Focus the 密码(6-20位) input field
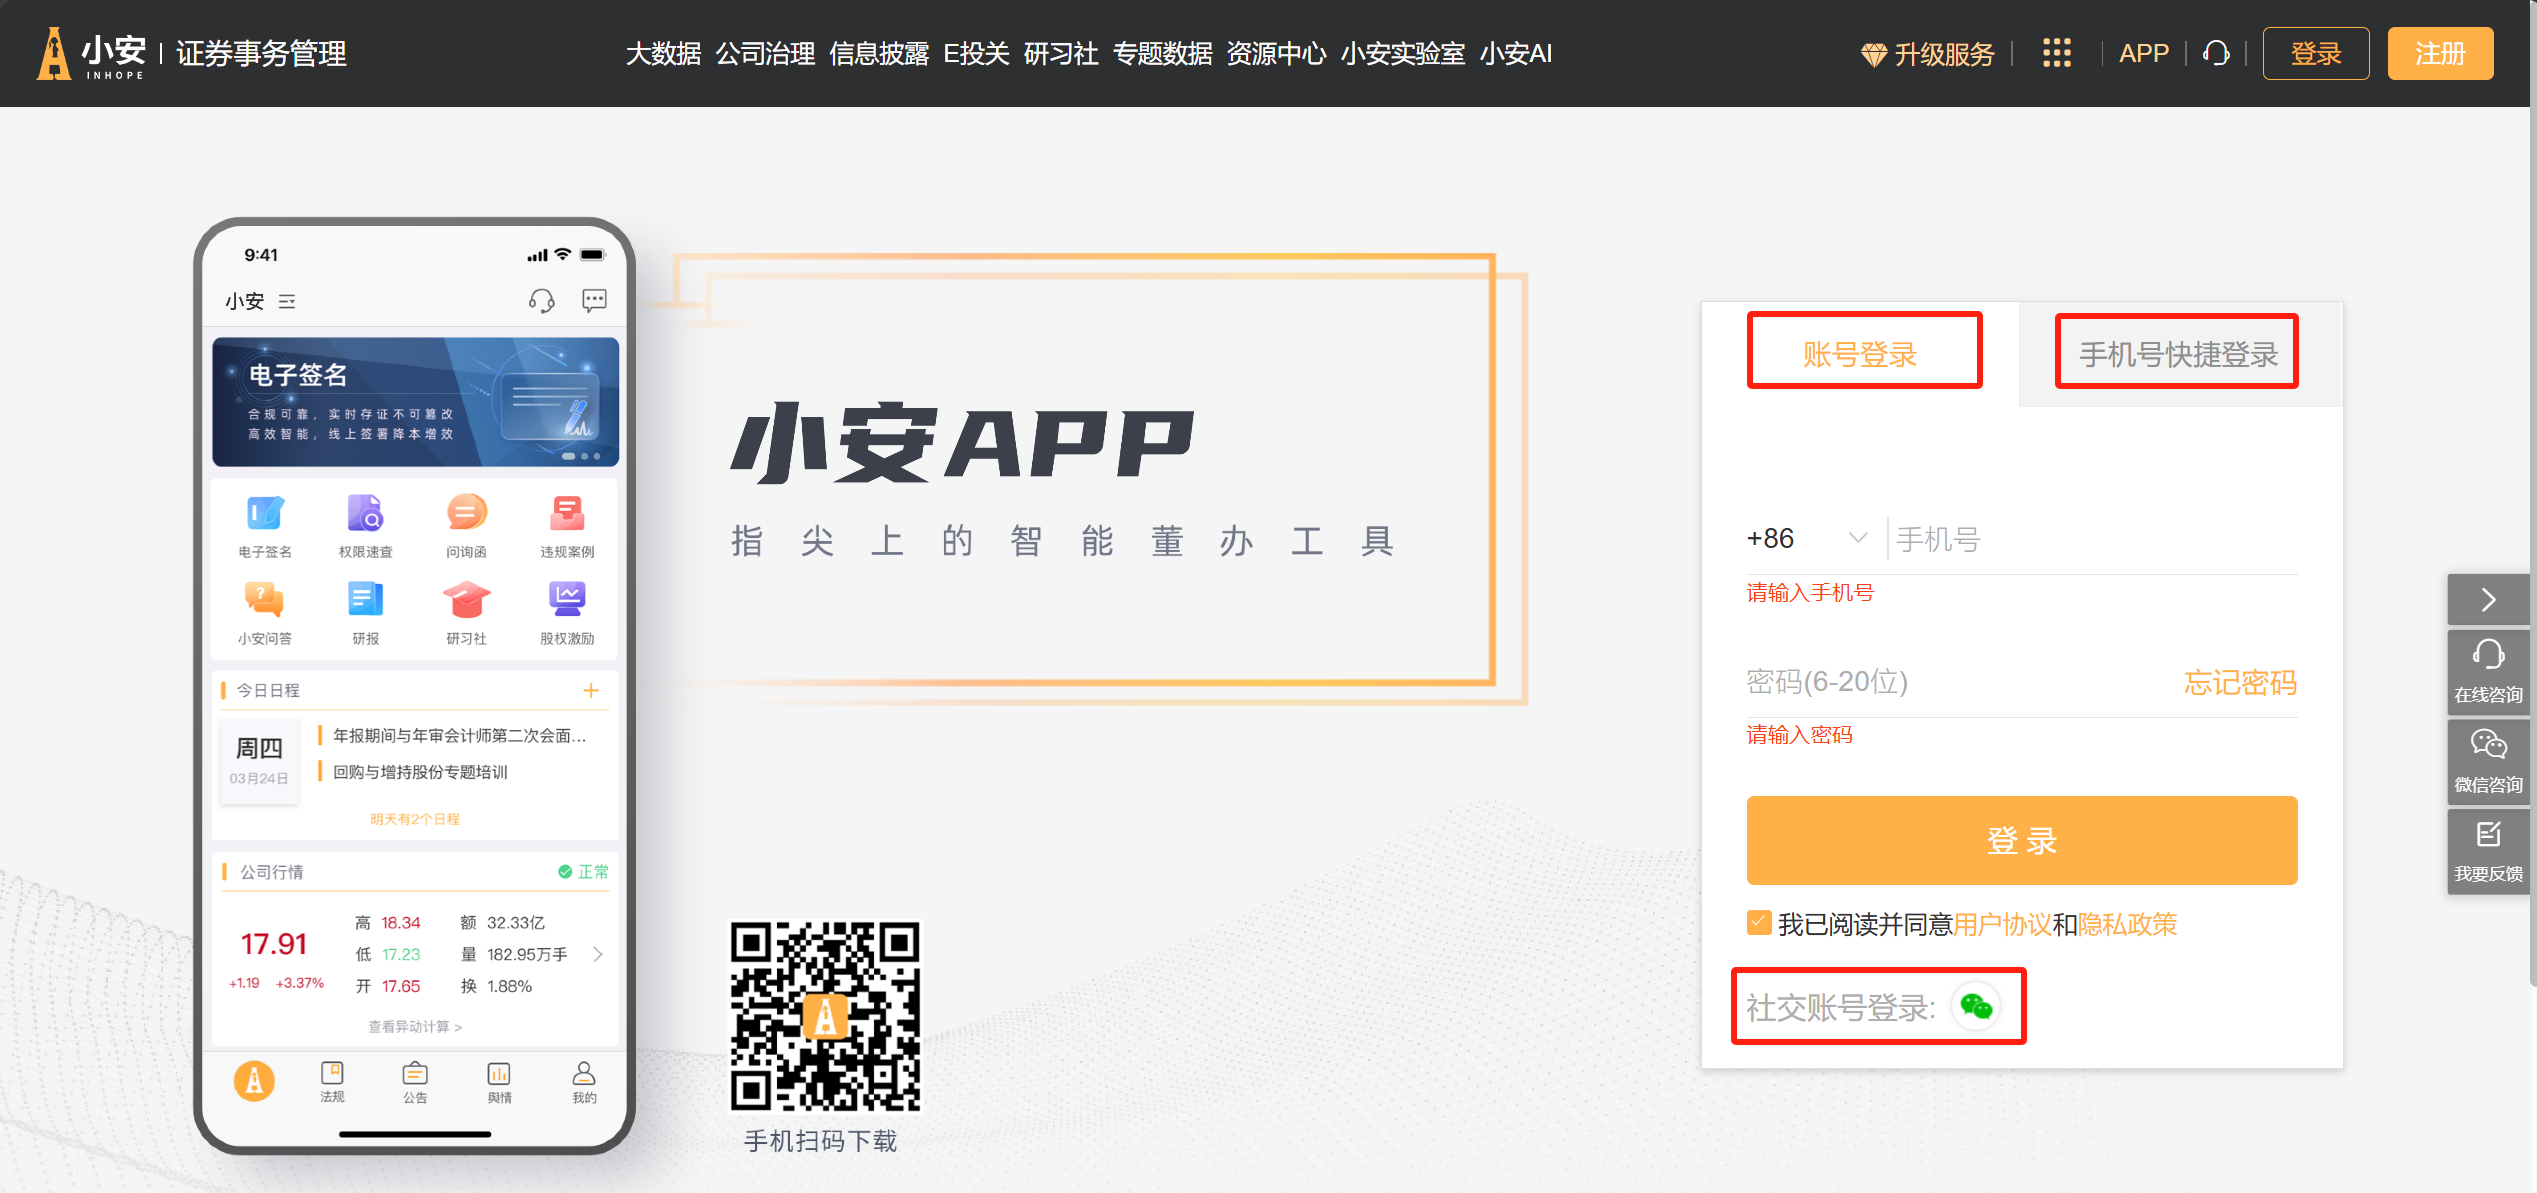The width and height of the screenshot is (2537, 1193). click(x=1955, y=682)
